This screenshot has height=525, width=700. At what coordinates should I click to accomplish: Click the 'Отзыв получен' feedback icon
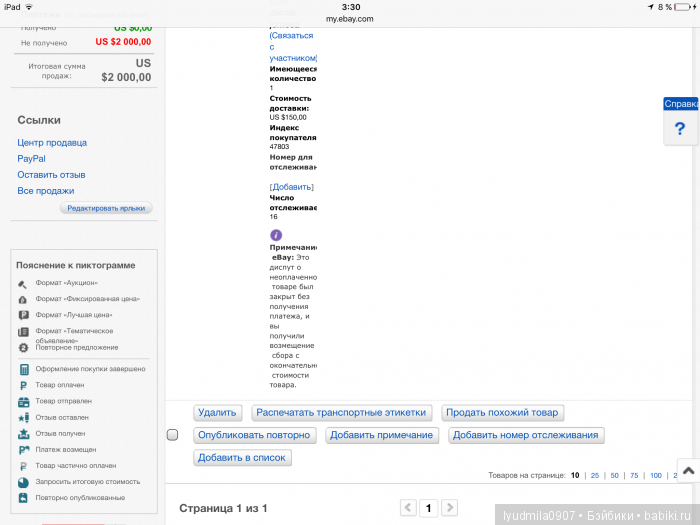[x=23, y=433]
